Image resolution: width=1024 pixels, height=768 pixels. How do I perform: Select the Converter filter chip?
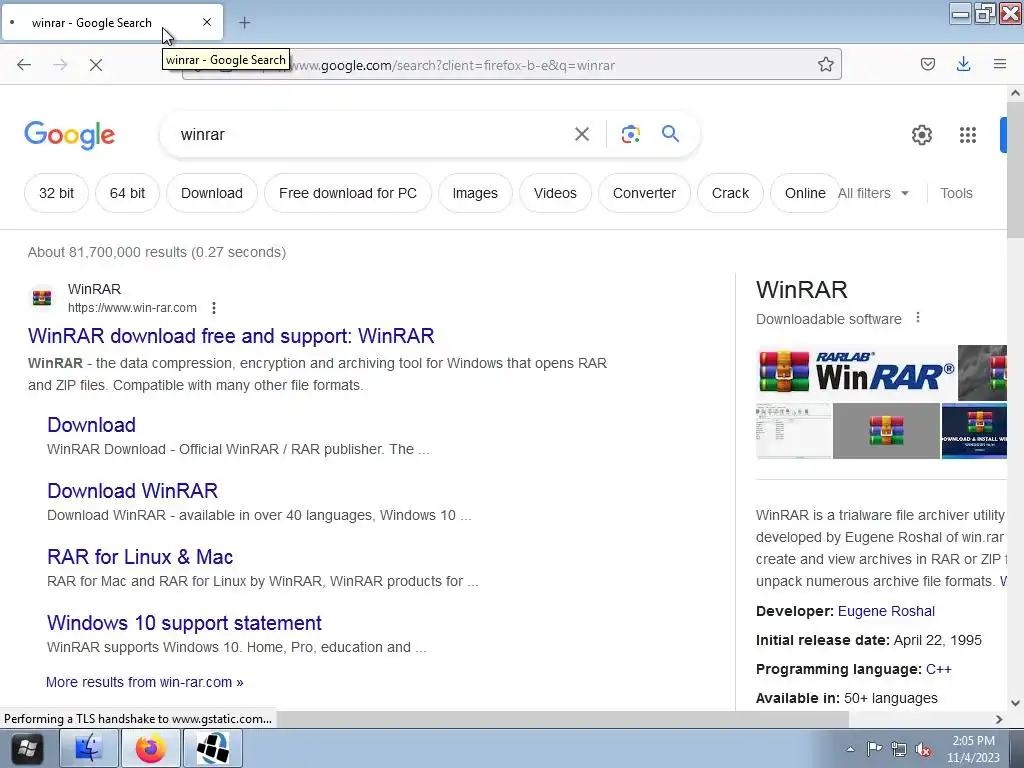[644, 193]
